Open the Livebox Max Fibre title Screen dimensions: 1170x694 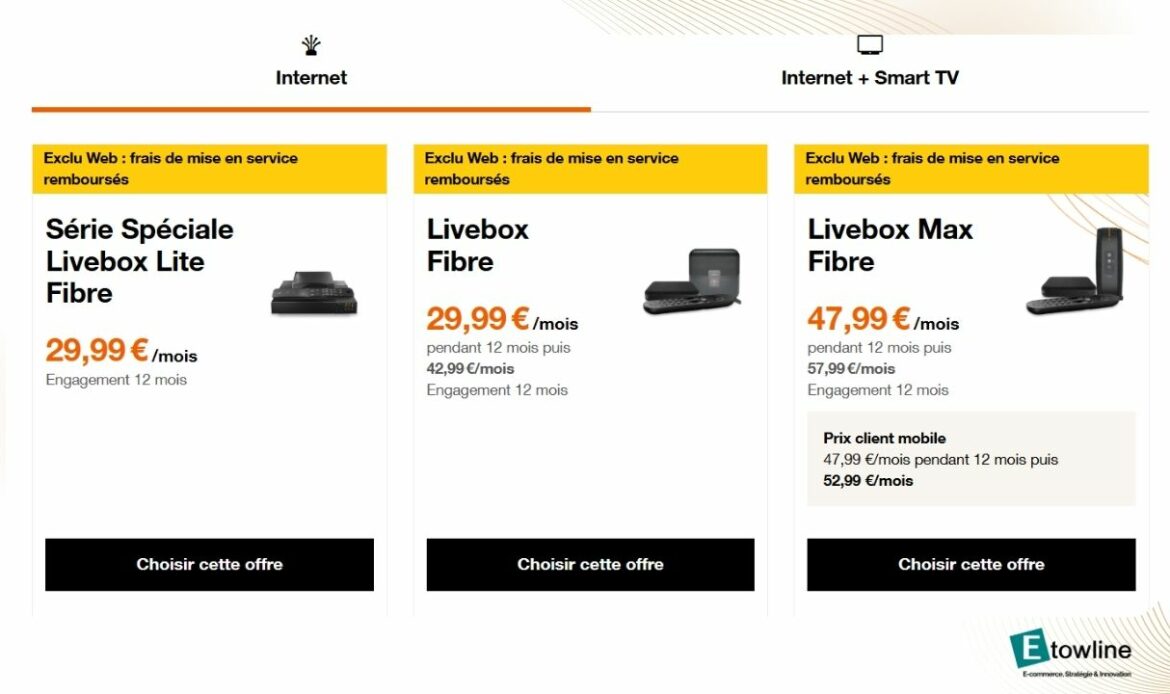pyautogui.click(x=889, y=245)
